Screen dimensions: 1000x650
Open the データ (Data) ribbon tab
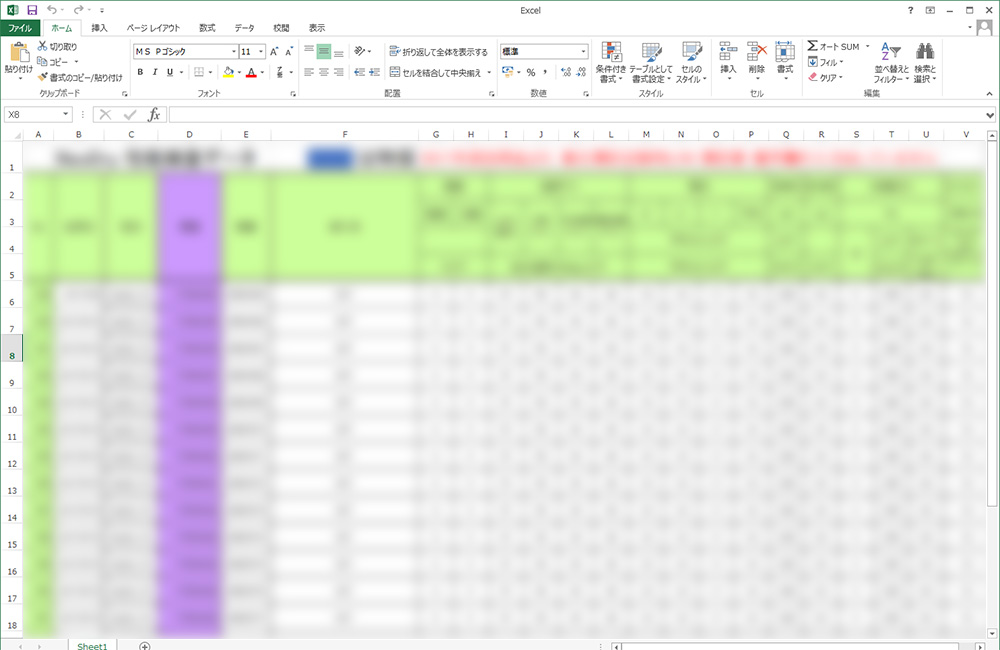pos(244,28)
